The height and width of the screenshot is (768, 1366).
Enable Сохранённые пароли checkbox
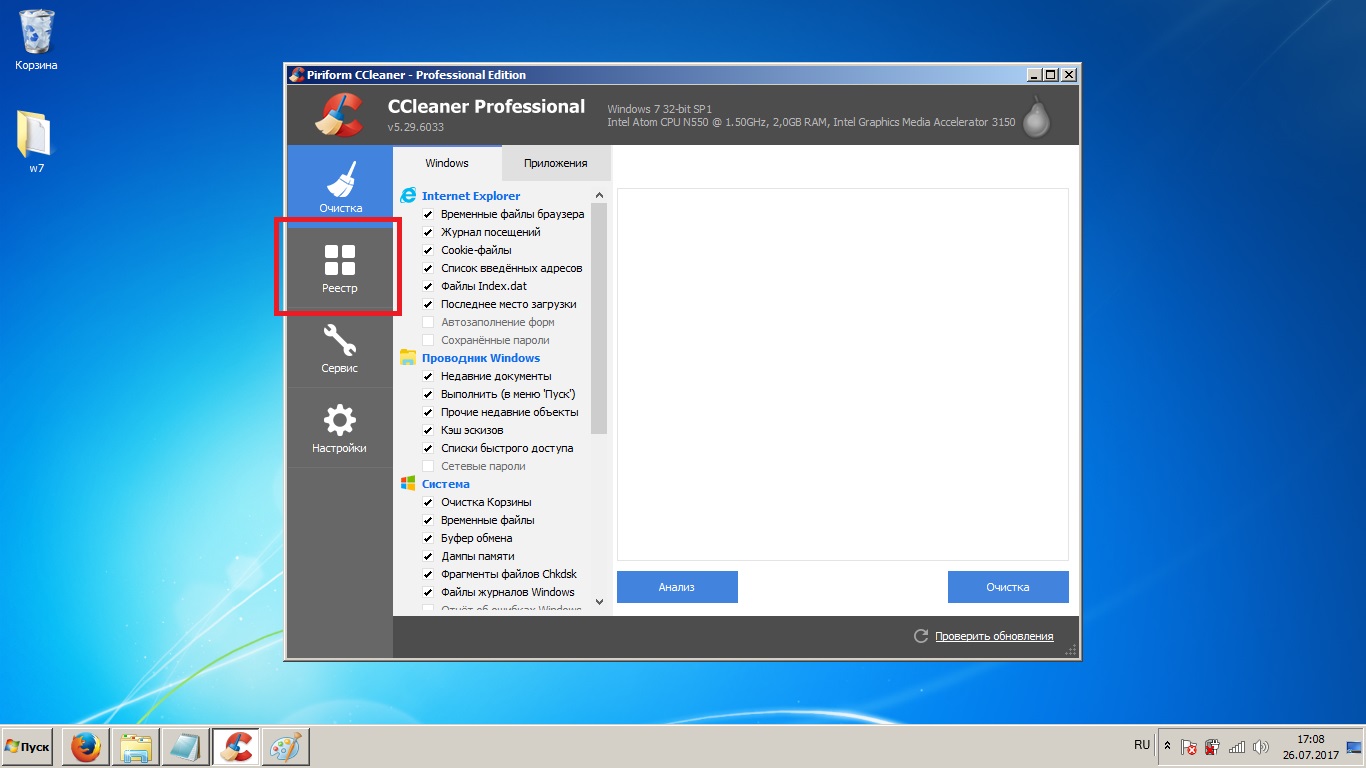[428, 340]
